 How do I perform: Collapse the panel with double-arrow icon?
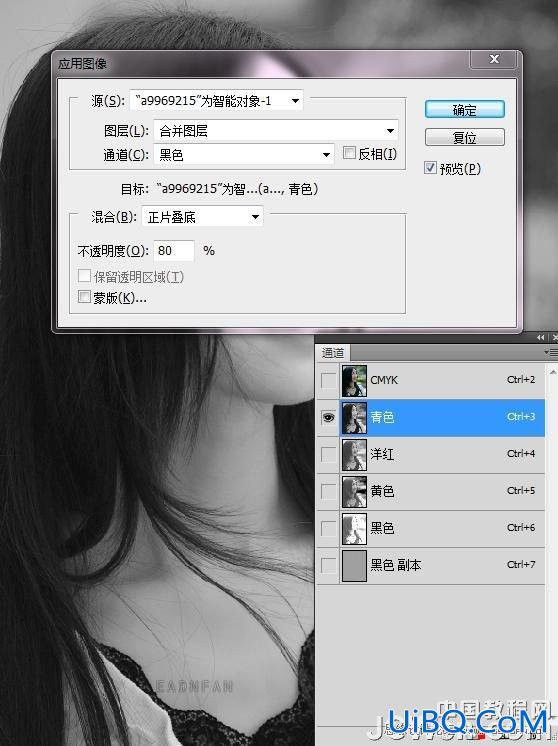[x=540, y=337]
